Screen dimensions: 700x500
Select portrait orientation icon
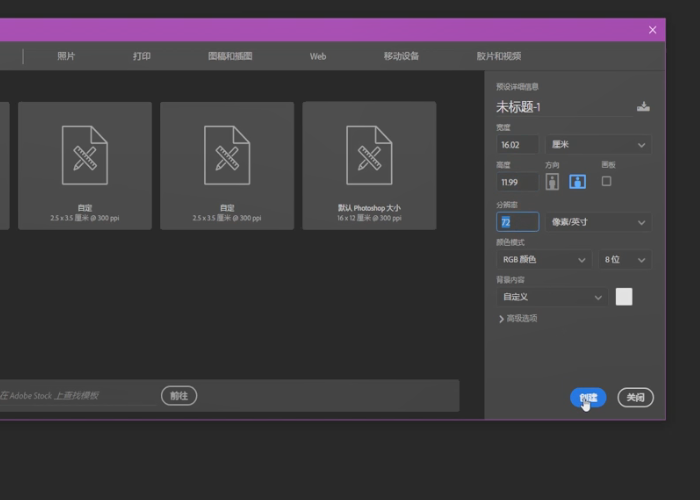click(x=552, y=182)
